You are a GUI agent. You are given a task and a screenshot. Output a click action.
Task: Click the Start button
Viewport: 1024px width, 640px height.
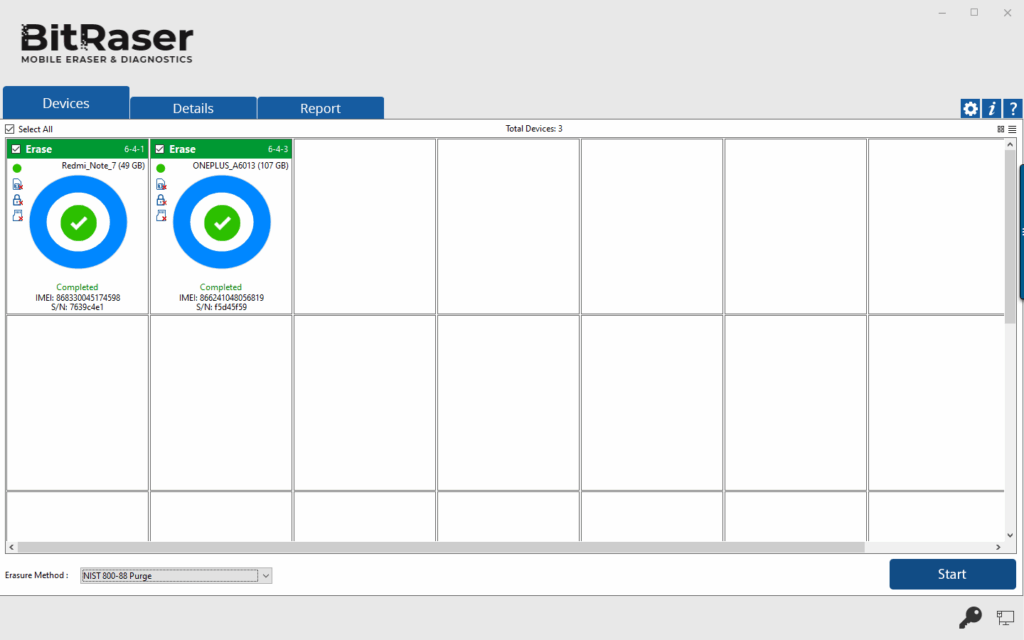[952, 574]
